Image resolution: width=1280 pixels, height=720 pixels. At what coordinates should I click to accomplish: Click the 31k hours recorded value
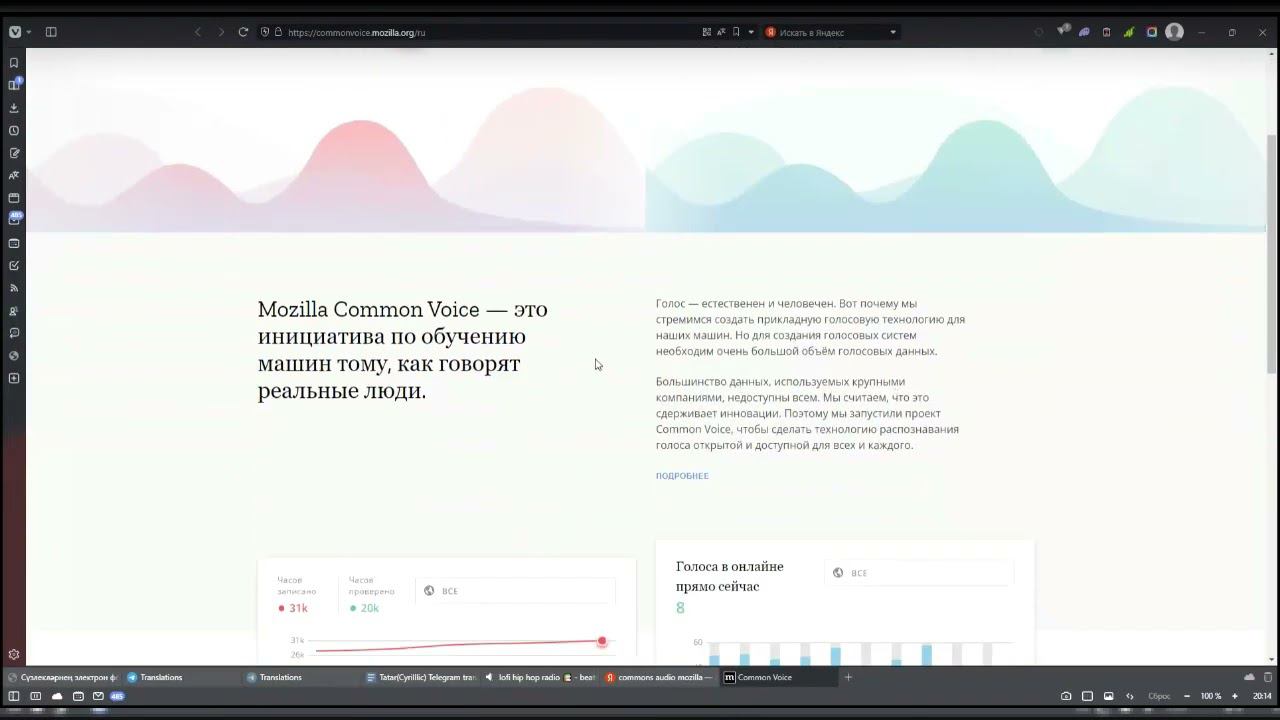pyautogui.click(x=298, y=608)
